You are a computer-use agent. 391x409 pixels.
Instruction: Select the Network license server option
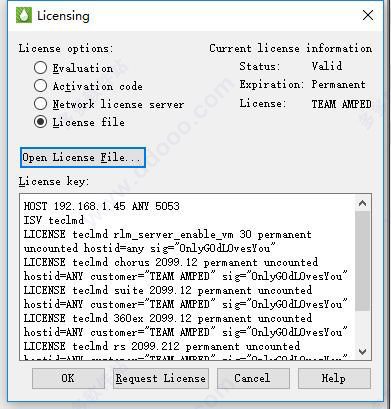pyautogui.click(x=40, y=104)
